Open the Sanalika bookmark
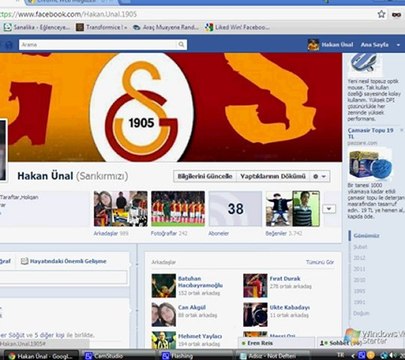405x360 pixels. click(37, 27)
